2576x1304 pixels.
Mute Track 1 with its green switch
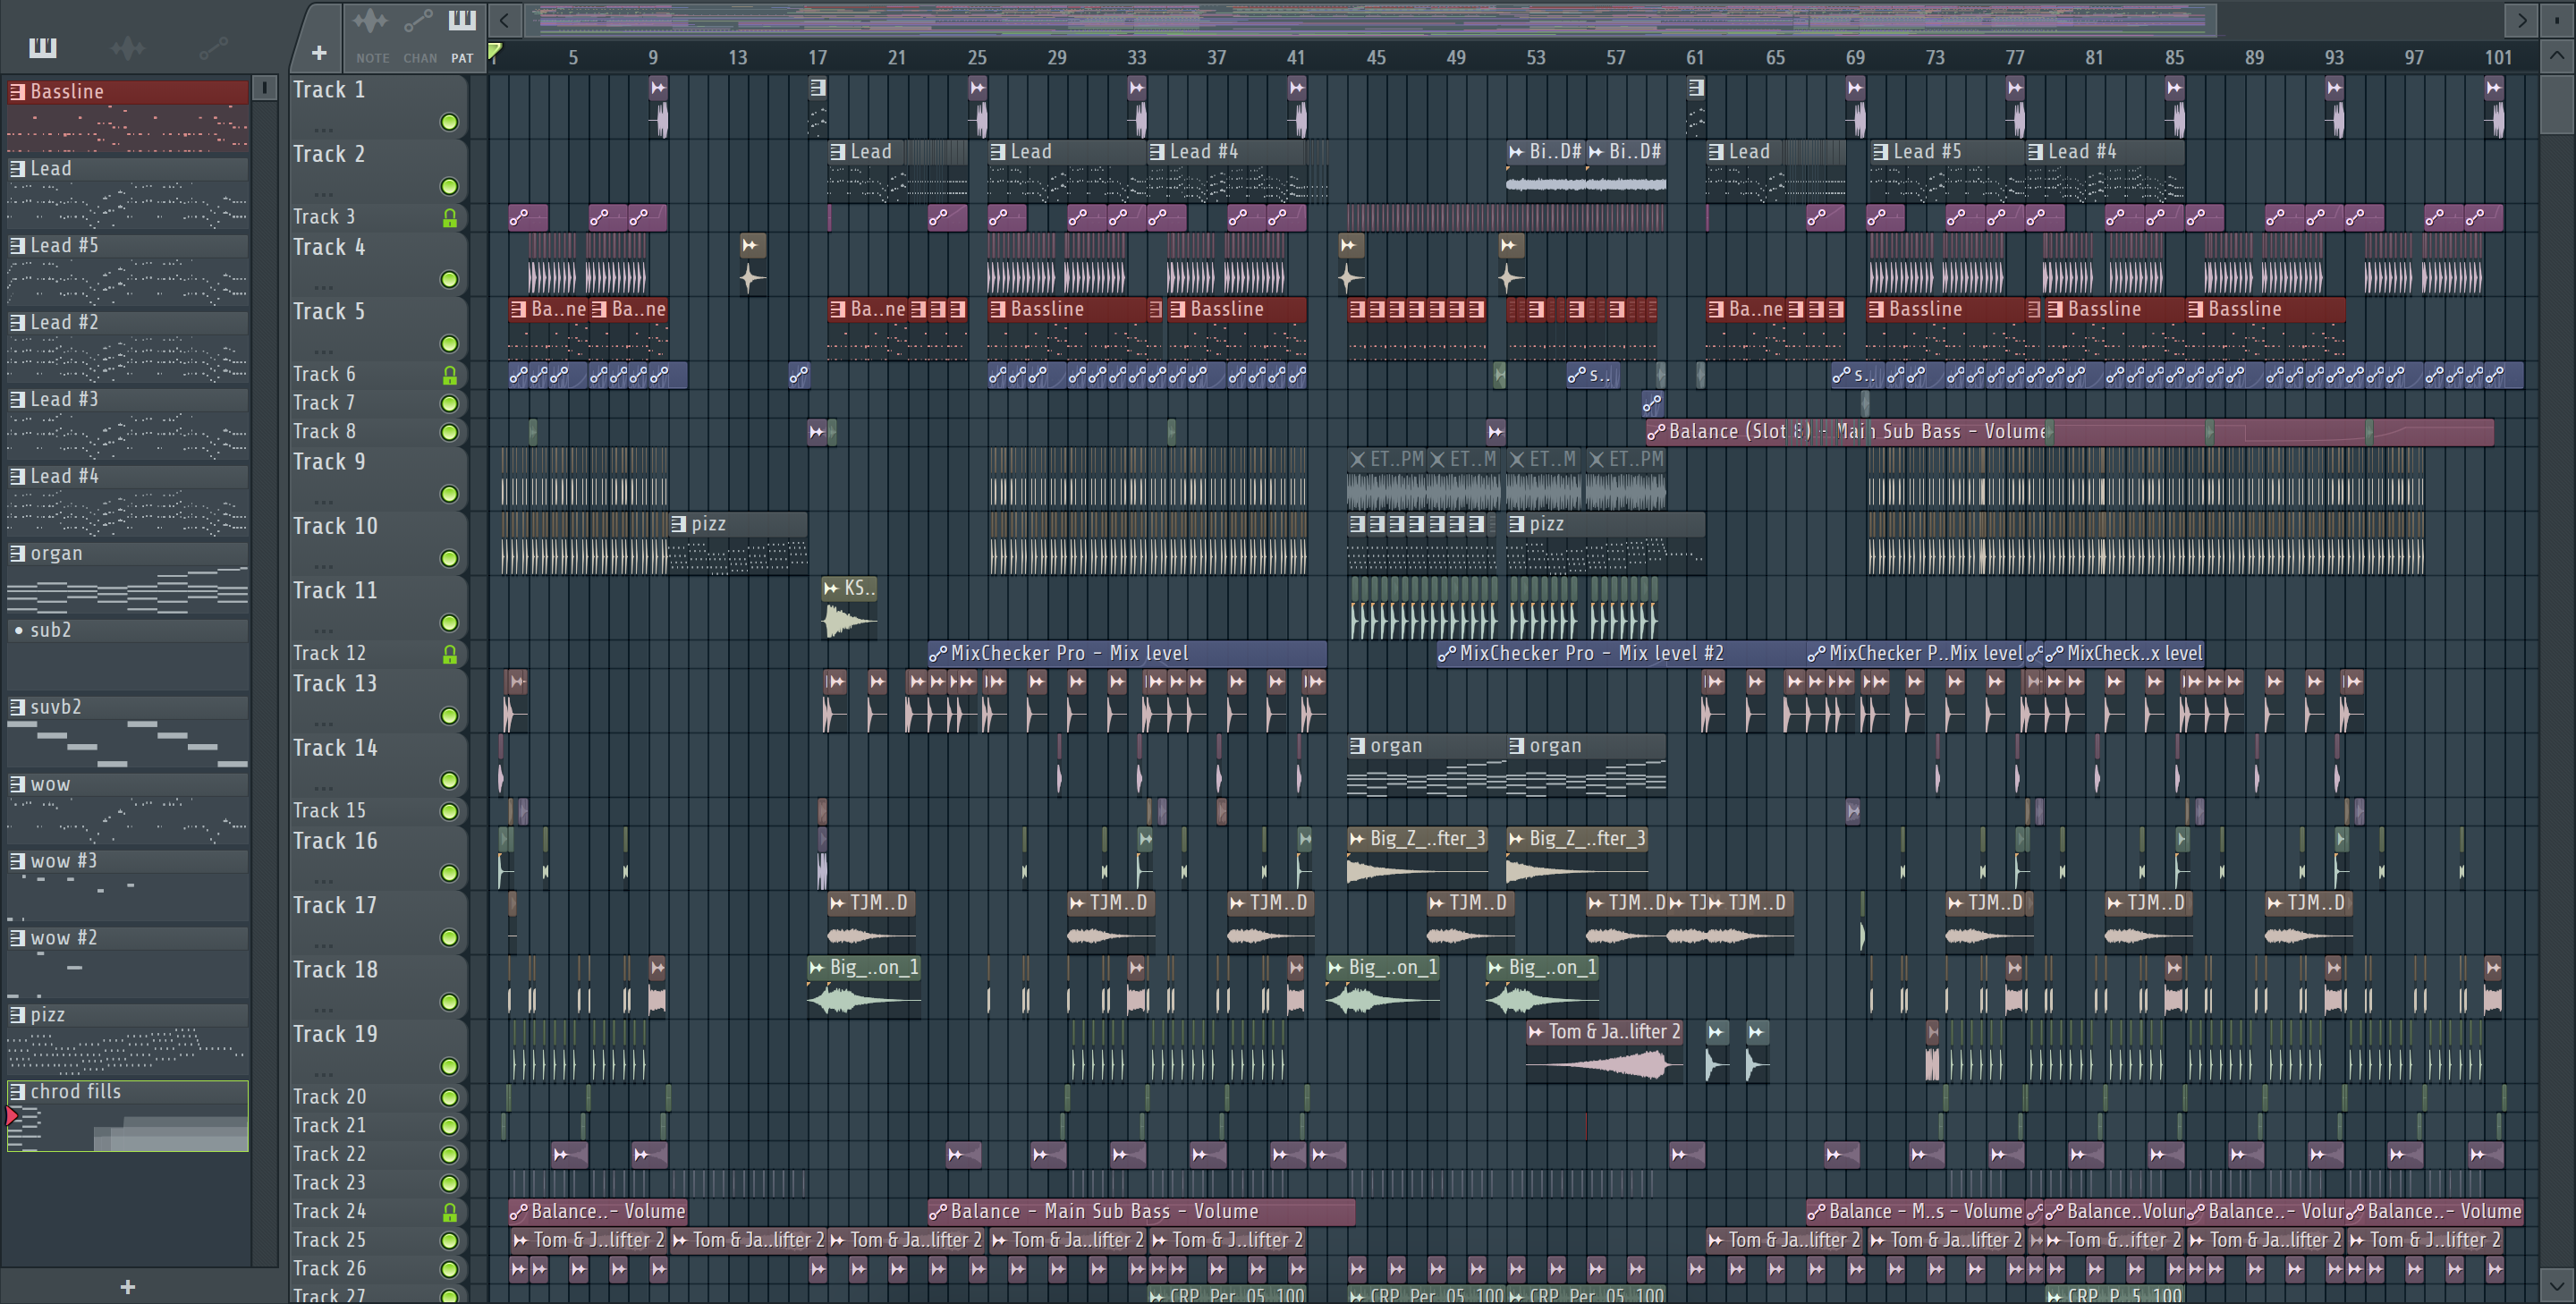click(450, 122)
